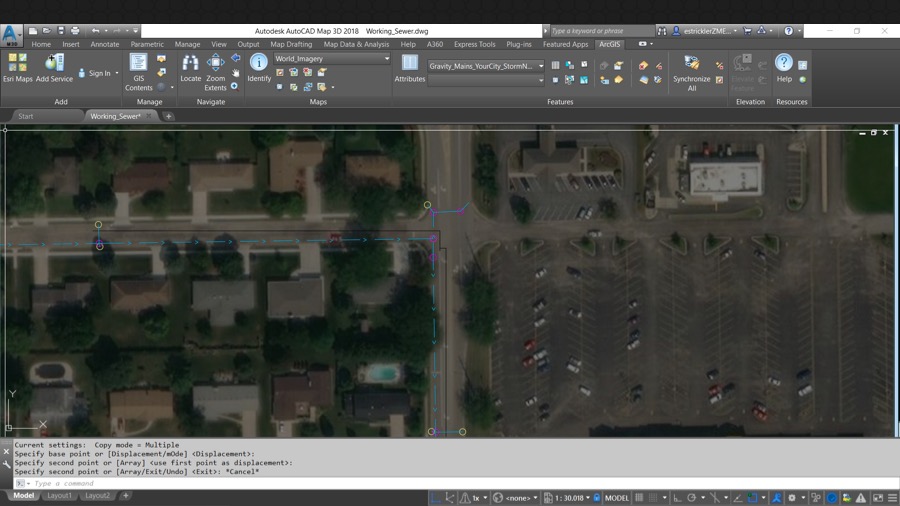Click the Plot printer icon
900x506 pixels.
click(75, 31)
